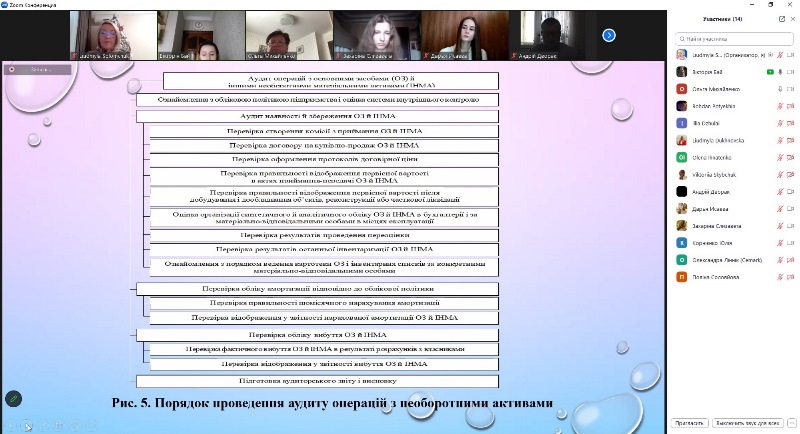The width and height of the screenshot is (800, 434).
Task: Select Liudmyla S. video thumbnail
Action: (113, 35)
